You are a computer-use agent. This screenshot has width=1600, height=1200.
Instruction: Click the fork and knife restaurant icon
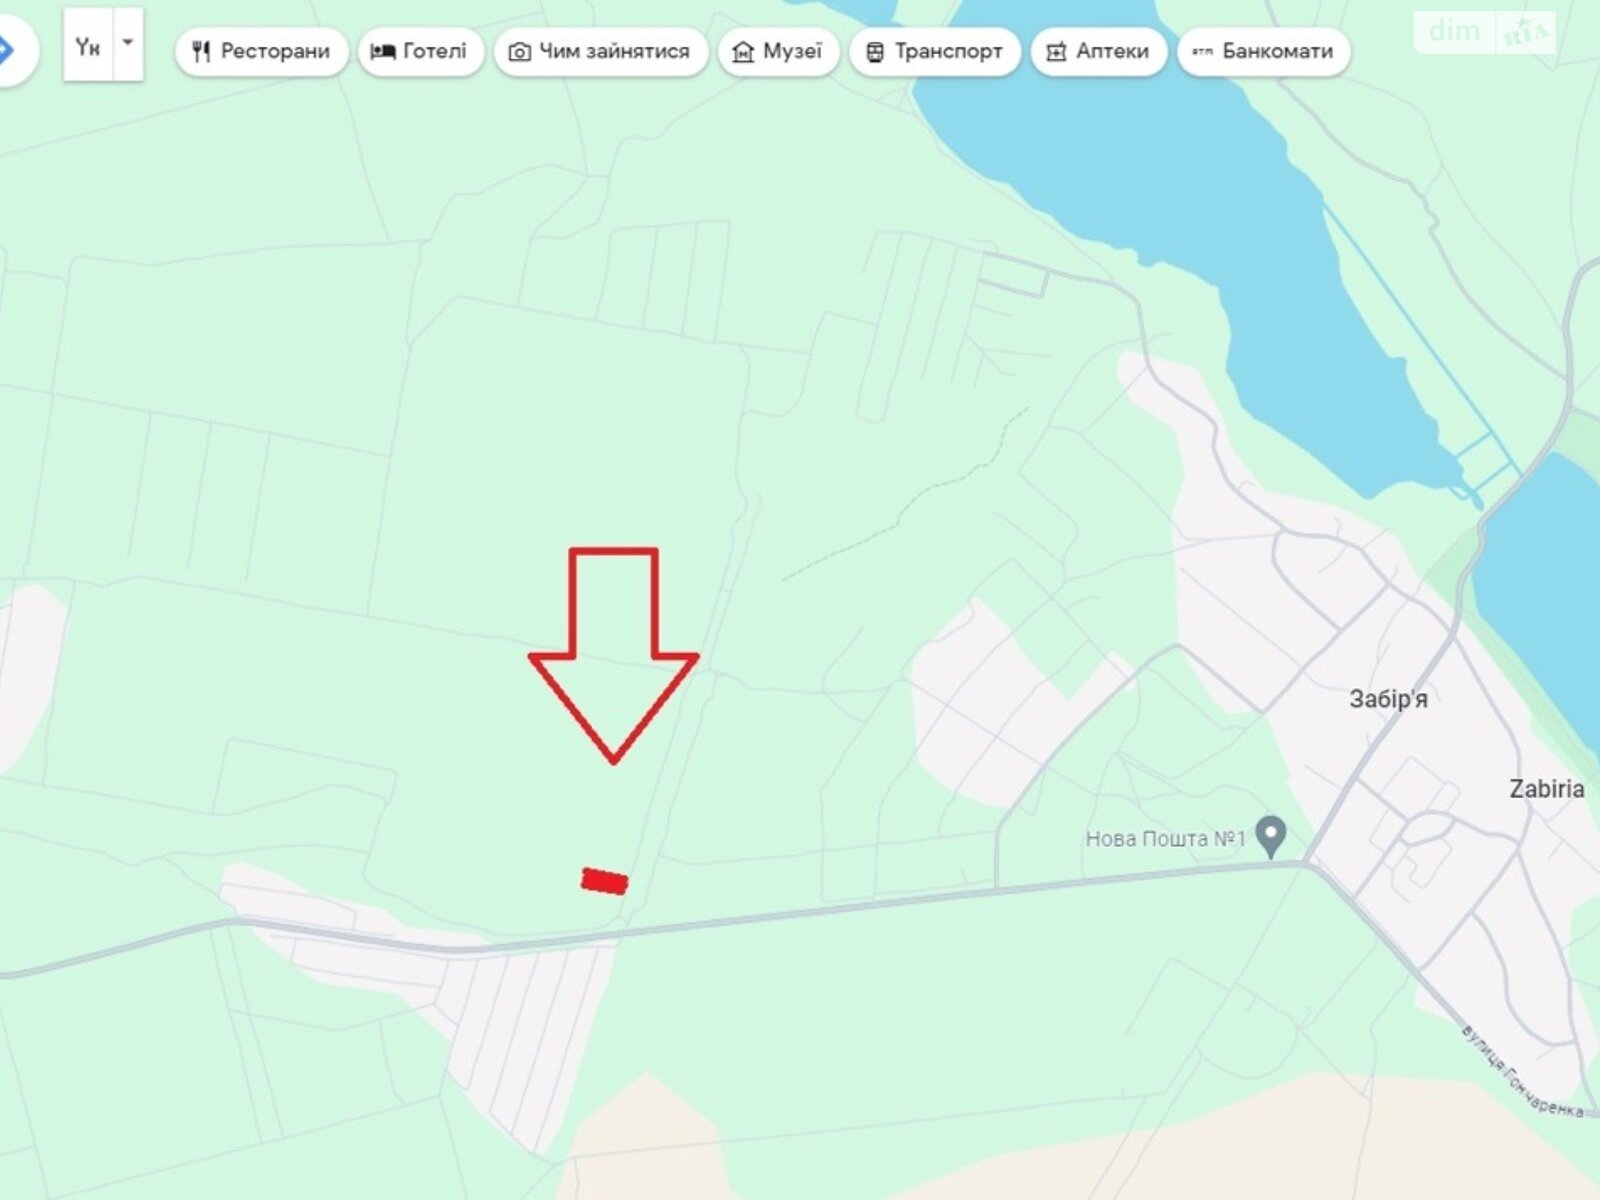click(201, 52)
